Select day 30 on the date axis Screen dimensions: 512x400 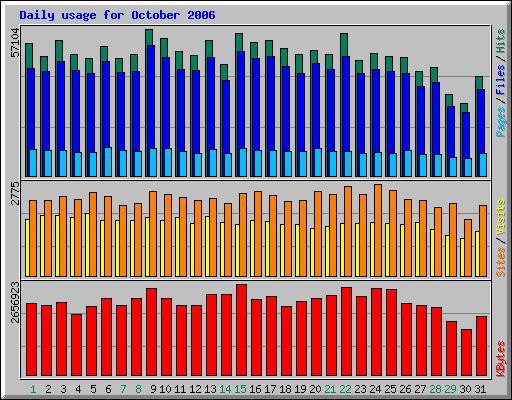[465, 389]
